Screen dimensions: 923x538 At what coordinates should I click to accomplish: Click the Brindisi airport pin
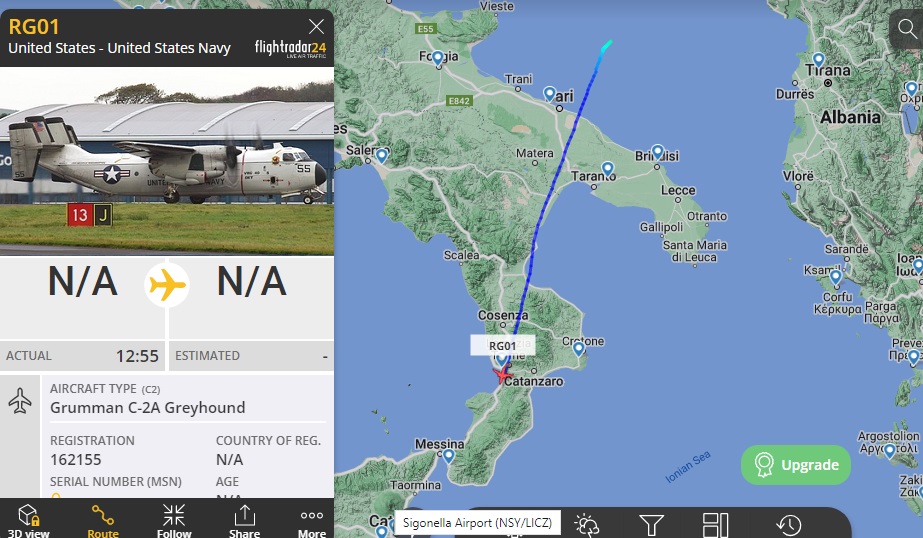[658, 152]
